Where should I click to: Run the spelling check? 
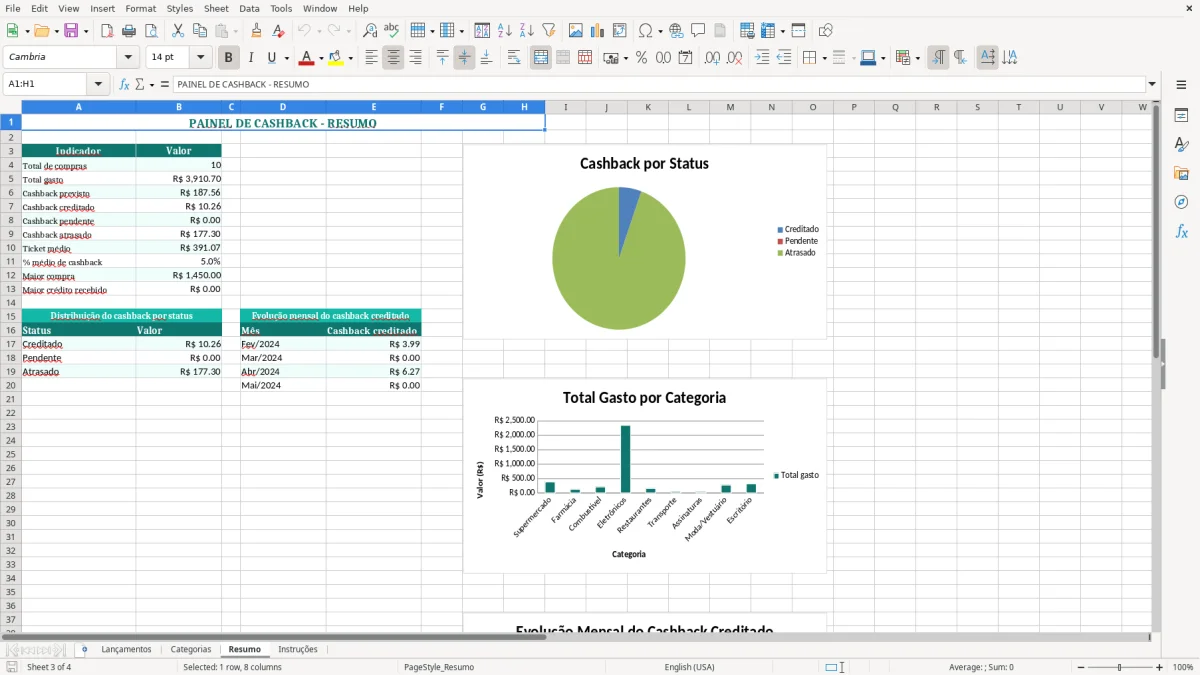point(392,31)
